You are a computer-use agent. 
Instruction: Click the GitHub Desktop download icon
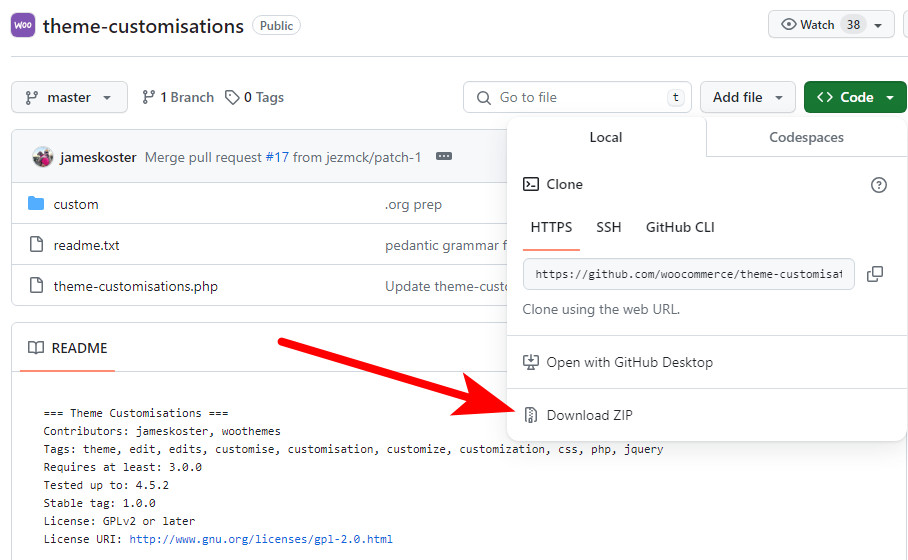click(530, 362)
